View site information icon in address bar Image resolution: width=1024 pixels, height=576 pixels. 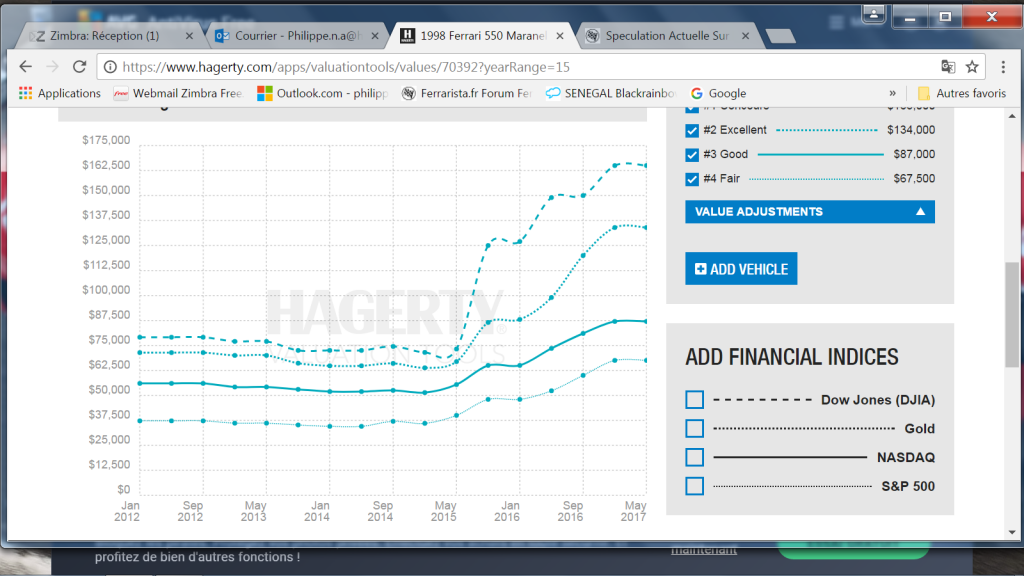click(110, 67)
